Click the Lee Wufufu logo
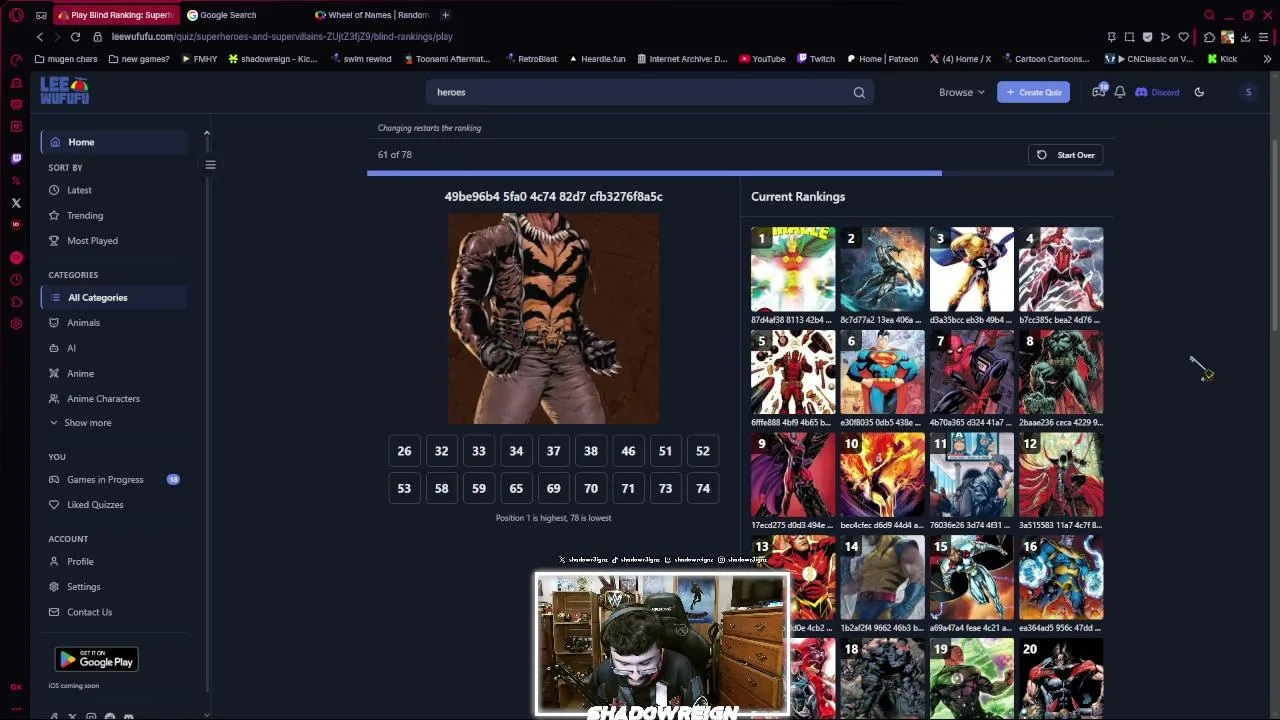The width and height of the screenshot is (1280, 720). 64,91
